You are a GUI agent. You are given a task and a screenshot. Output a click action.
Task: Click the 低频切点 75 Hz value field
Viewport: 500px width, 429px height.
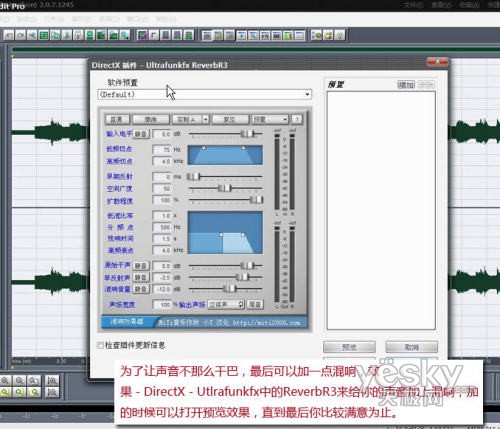pyautogui.click(x=162, y=149)
